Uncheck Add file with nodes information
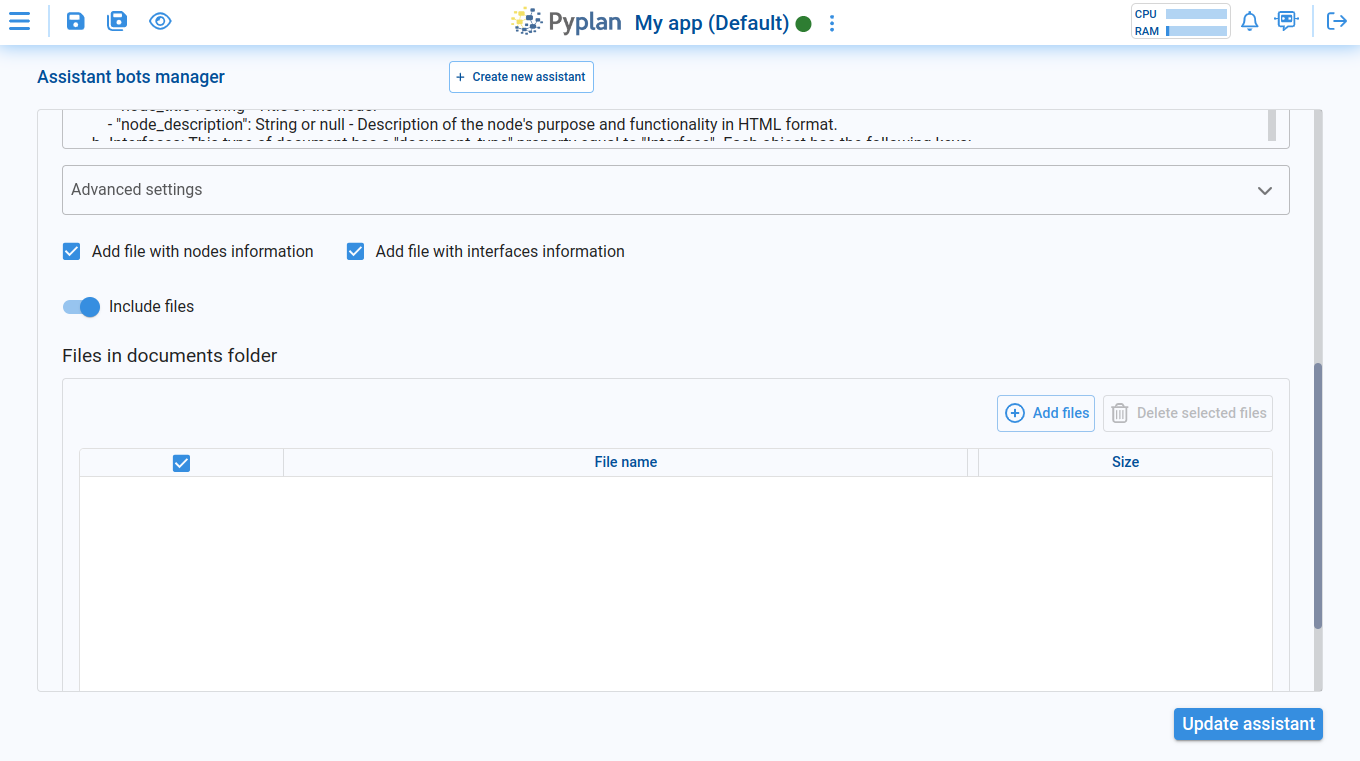The height and width of the screenshot is (761, 1360). click(x=71, y=251)
